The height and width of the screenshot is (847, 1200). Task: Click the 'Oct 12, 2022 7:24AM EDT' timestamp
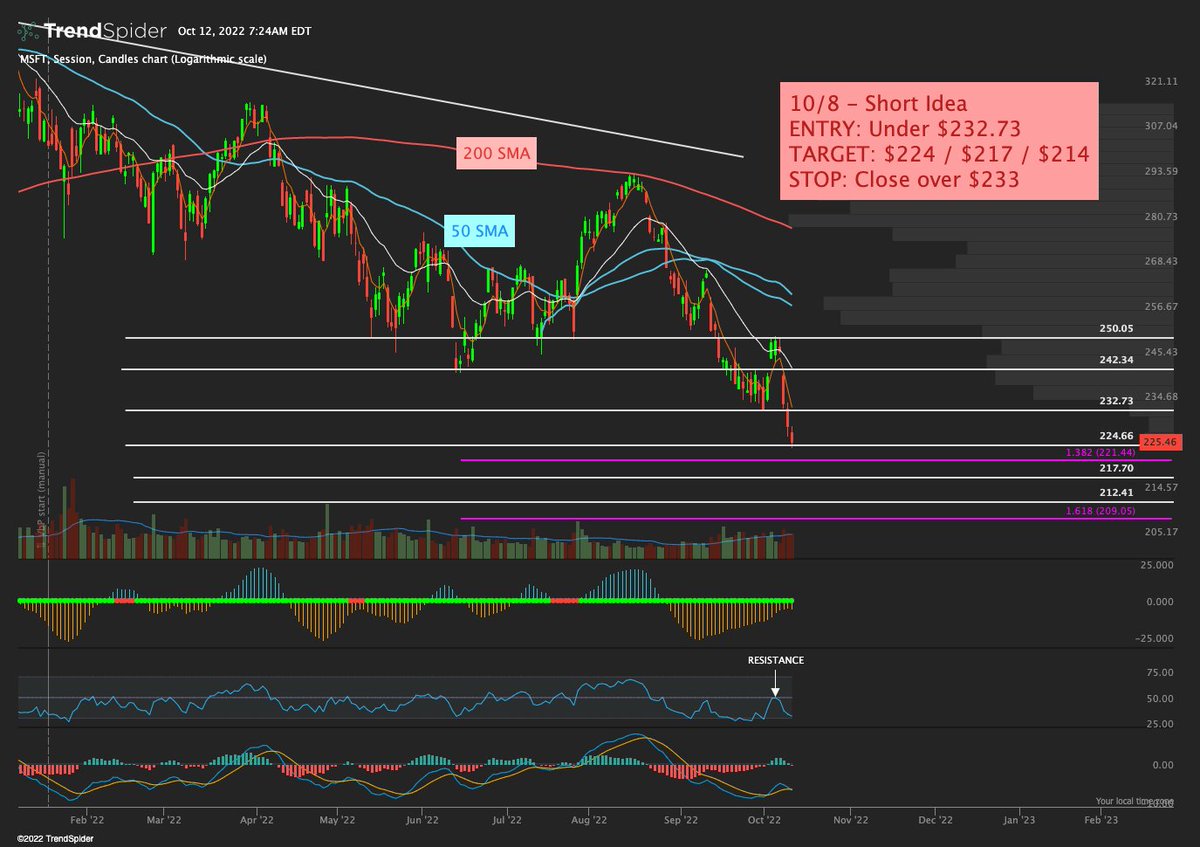click(x=244, y=32)
